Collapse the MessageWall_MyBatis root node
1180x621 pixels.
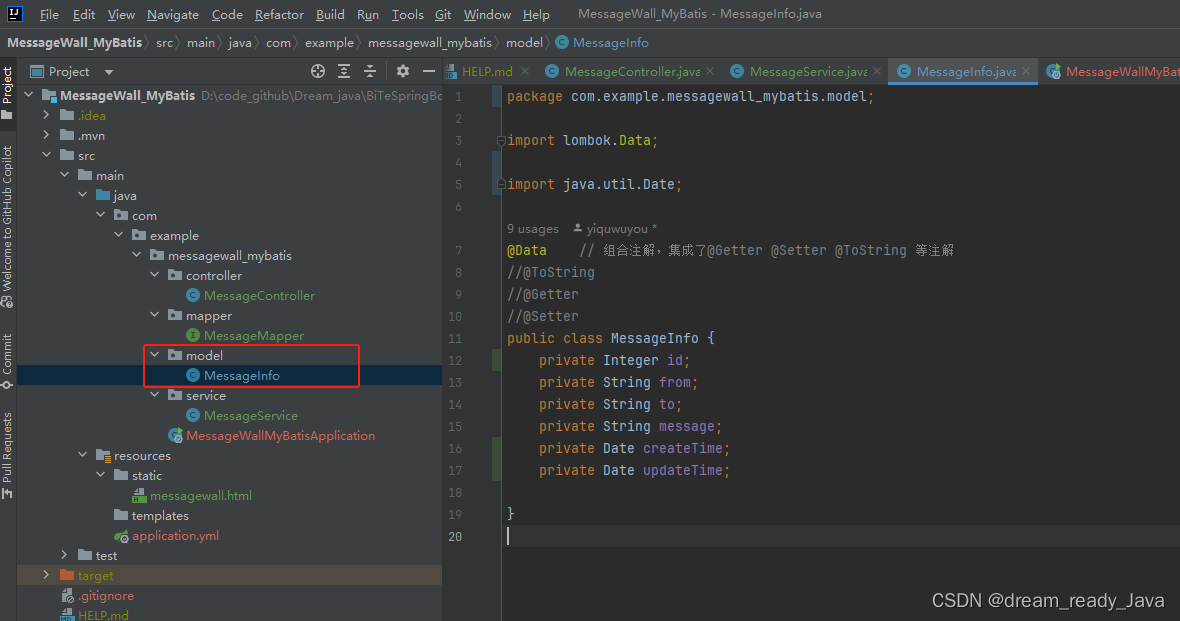coord(29,95)
